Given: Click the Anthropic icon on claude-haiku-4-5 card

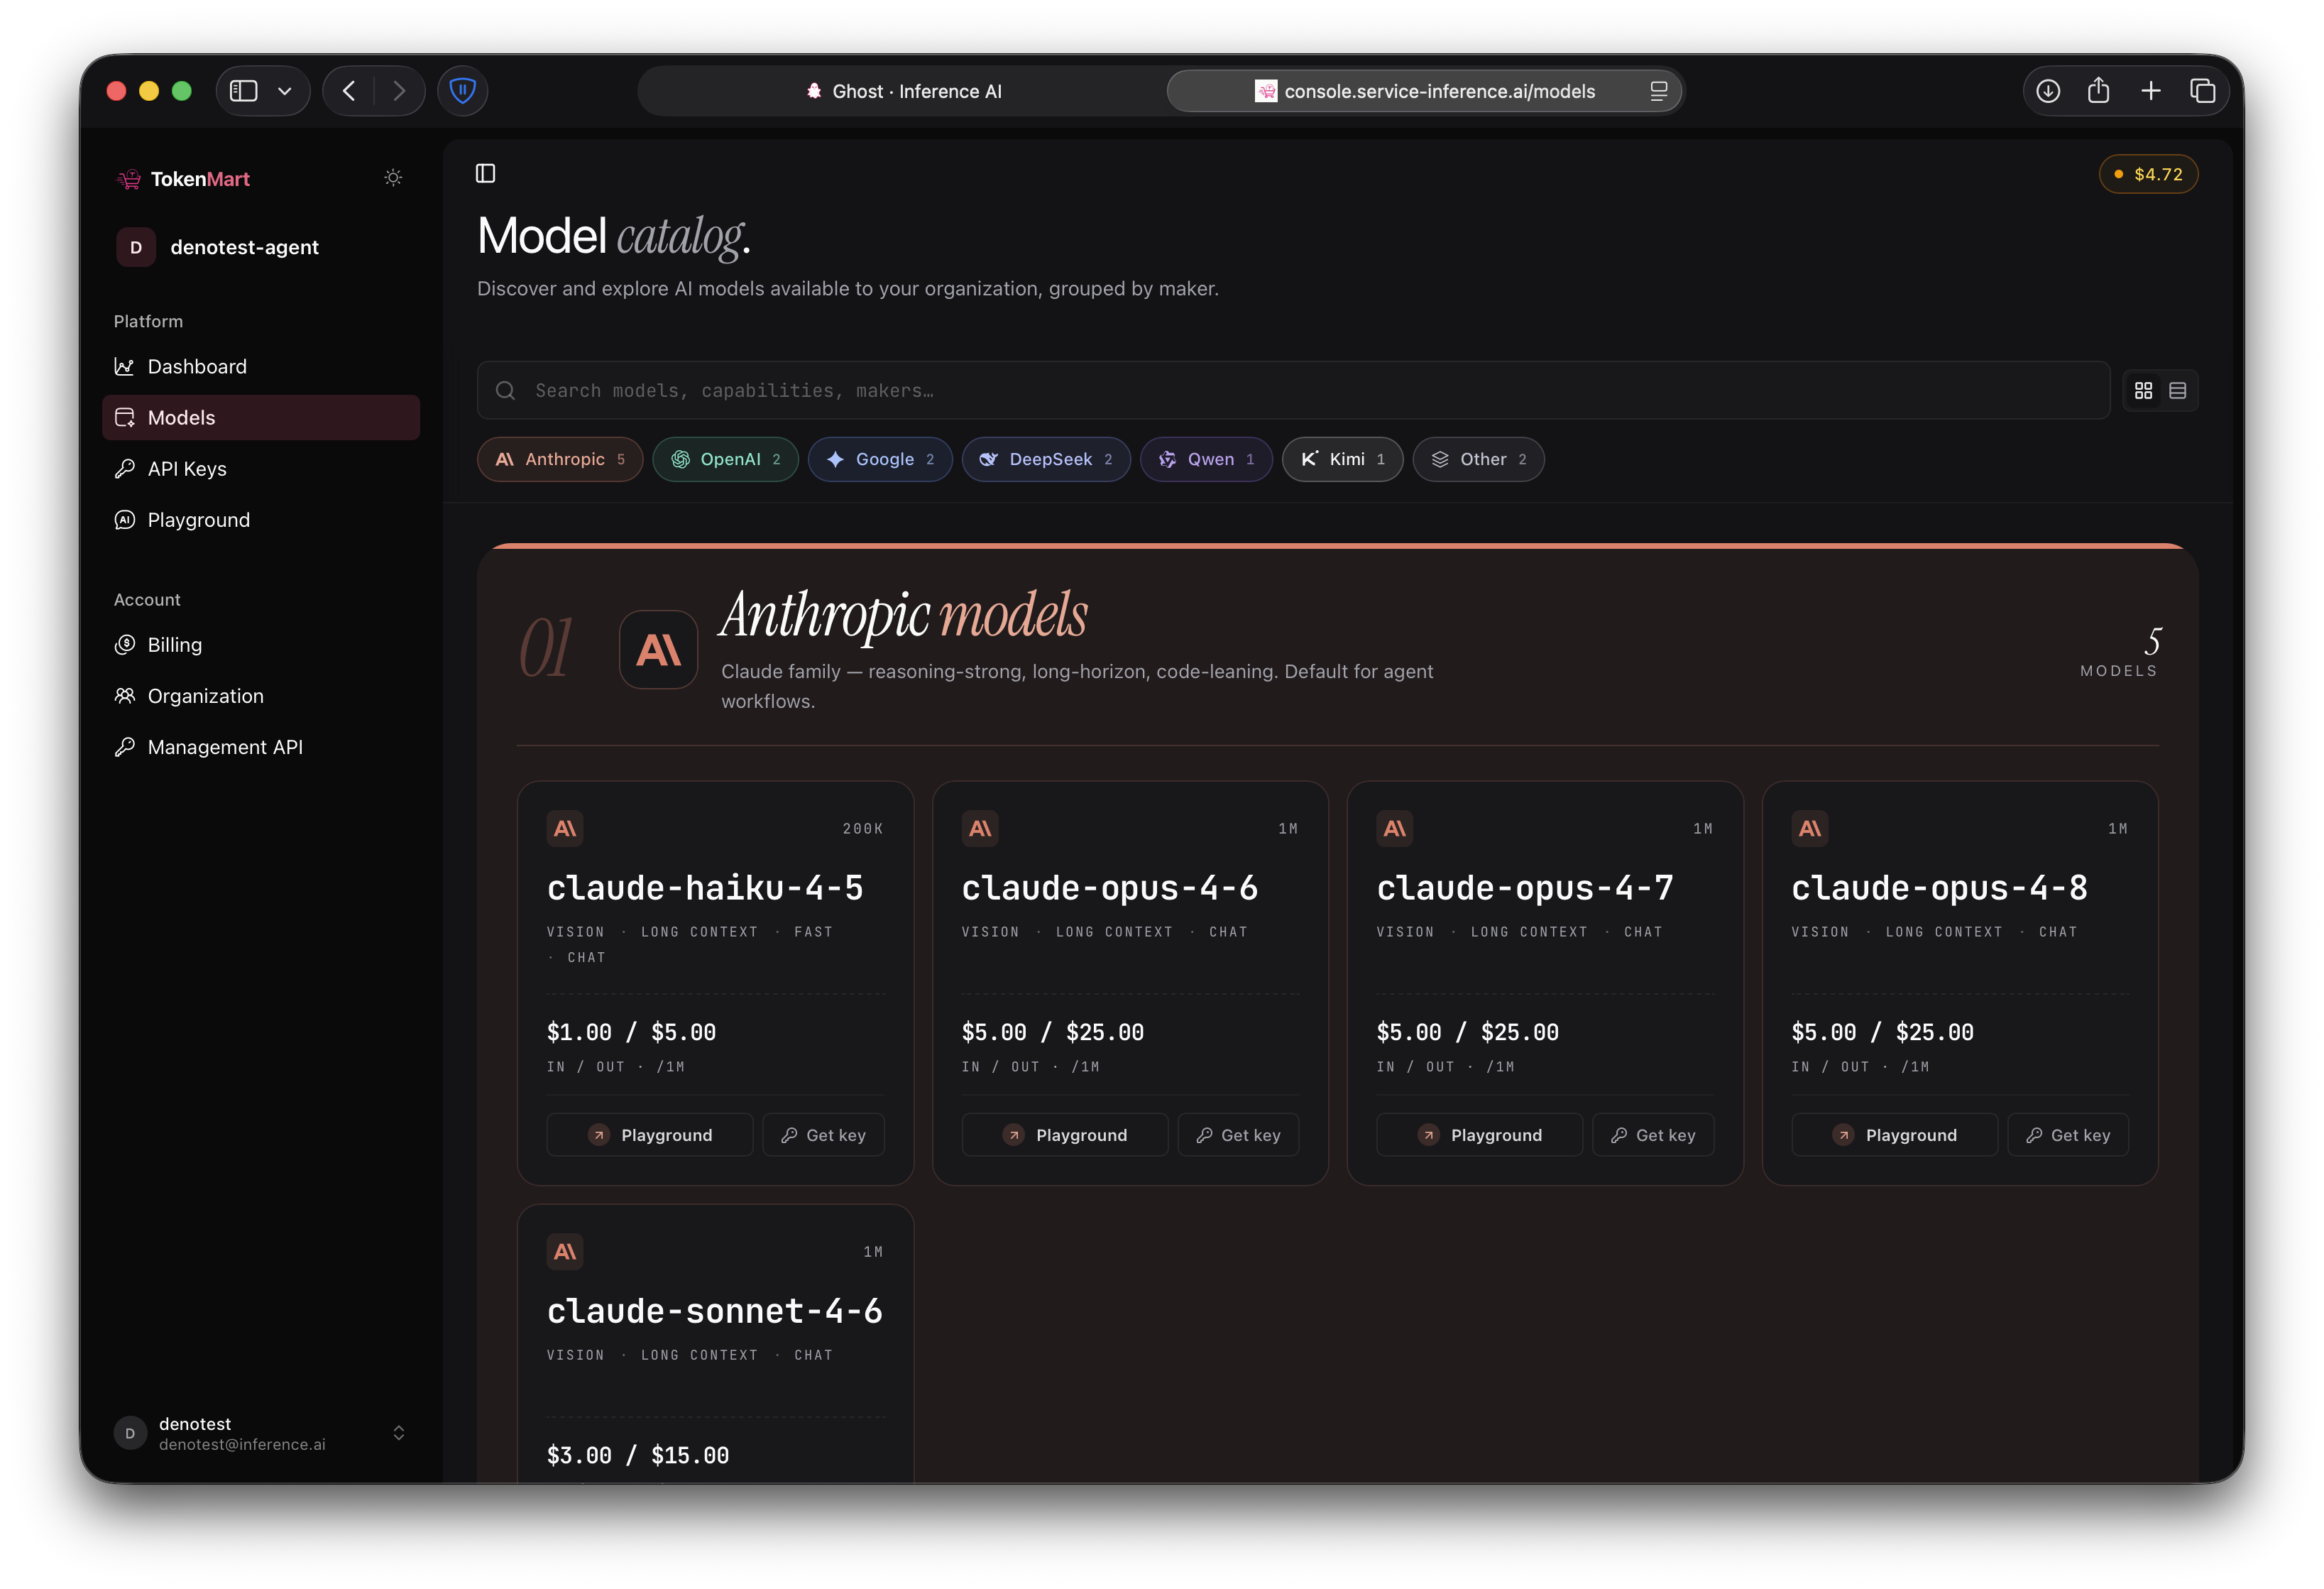Looking at the screenshot, I should (565, 828).
